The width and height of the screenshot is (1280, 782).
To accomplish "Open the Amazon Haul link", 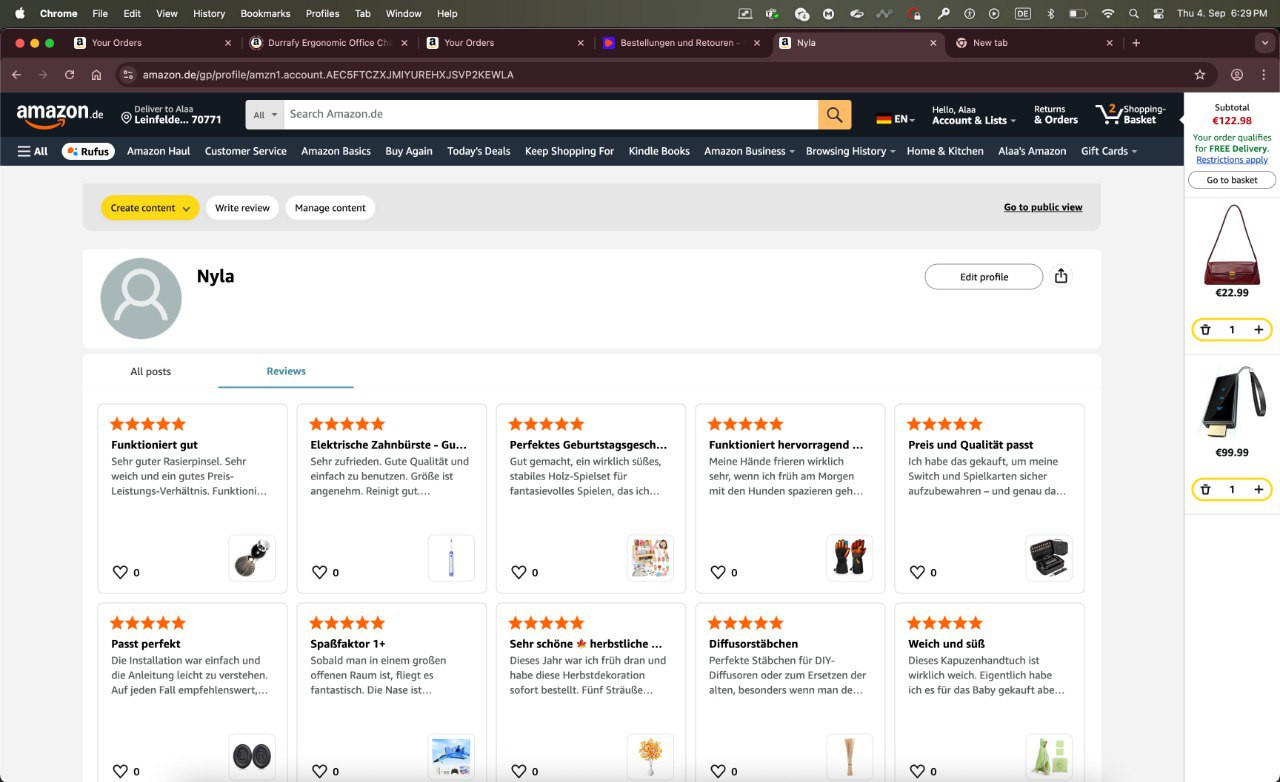I will pyautogui.click(x=158, y=151).
